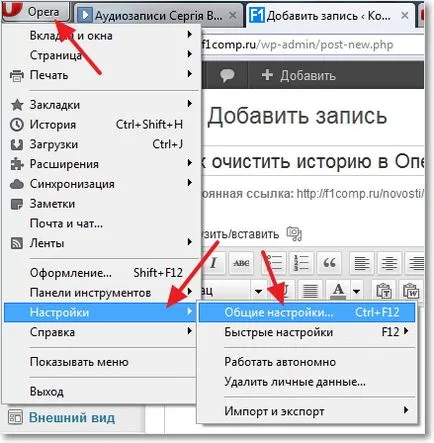Screen dimensions: 434x443
Task: Select the highlighted Настройки item
Action: click(x=101, y=312)
